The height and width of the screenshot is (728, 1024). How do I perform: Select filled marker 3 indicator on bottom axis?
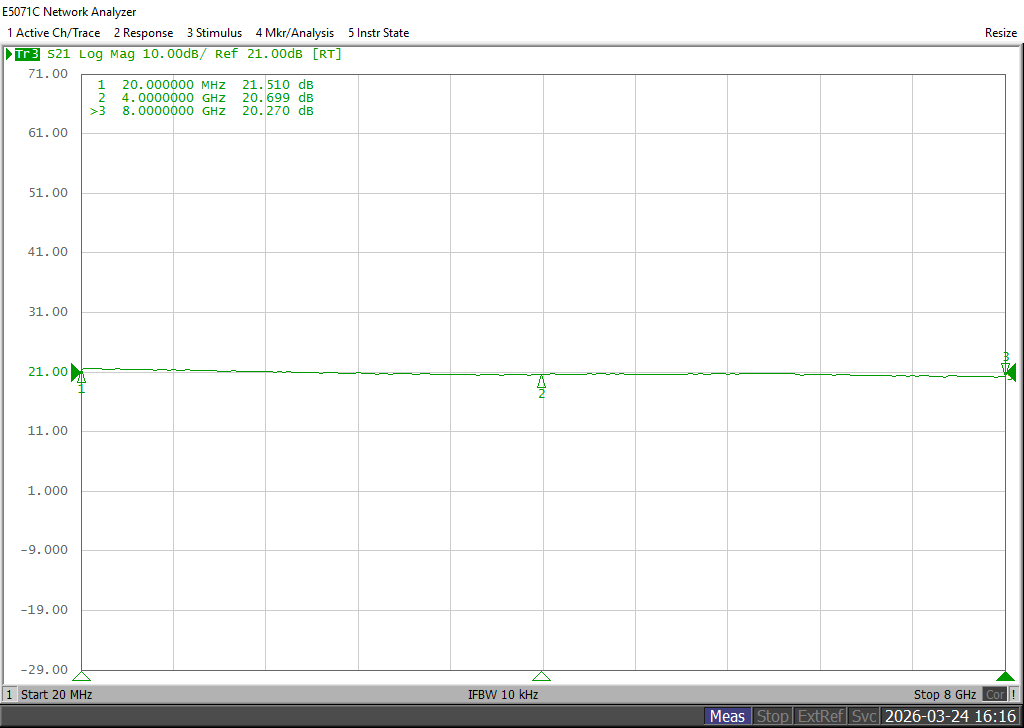(1005, 676)
